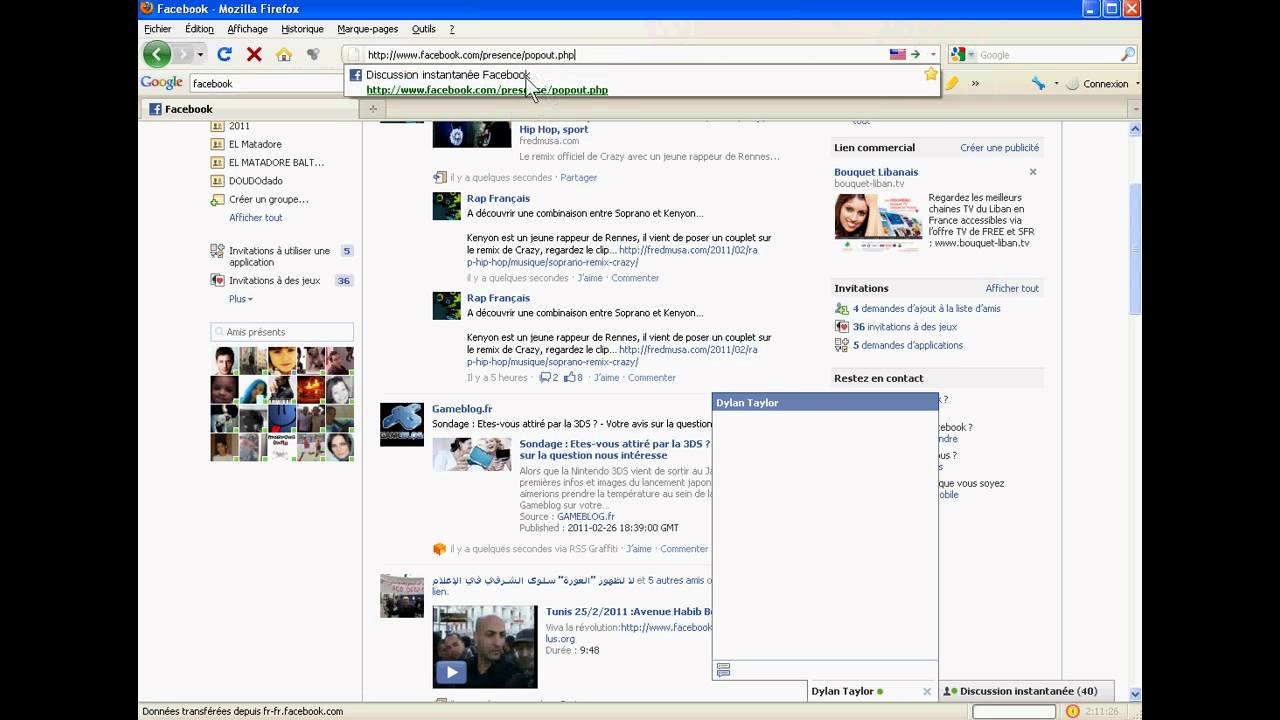Screen dimensions: 1280x720
Task: Click Créer une publicité link
Action: [x=999, y=147]
